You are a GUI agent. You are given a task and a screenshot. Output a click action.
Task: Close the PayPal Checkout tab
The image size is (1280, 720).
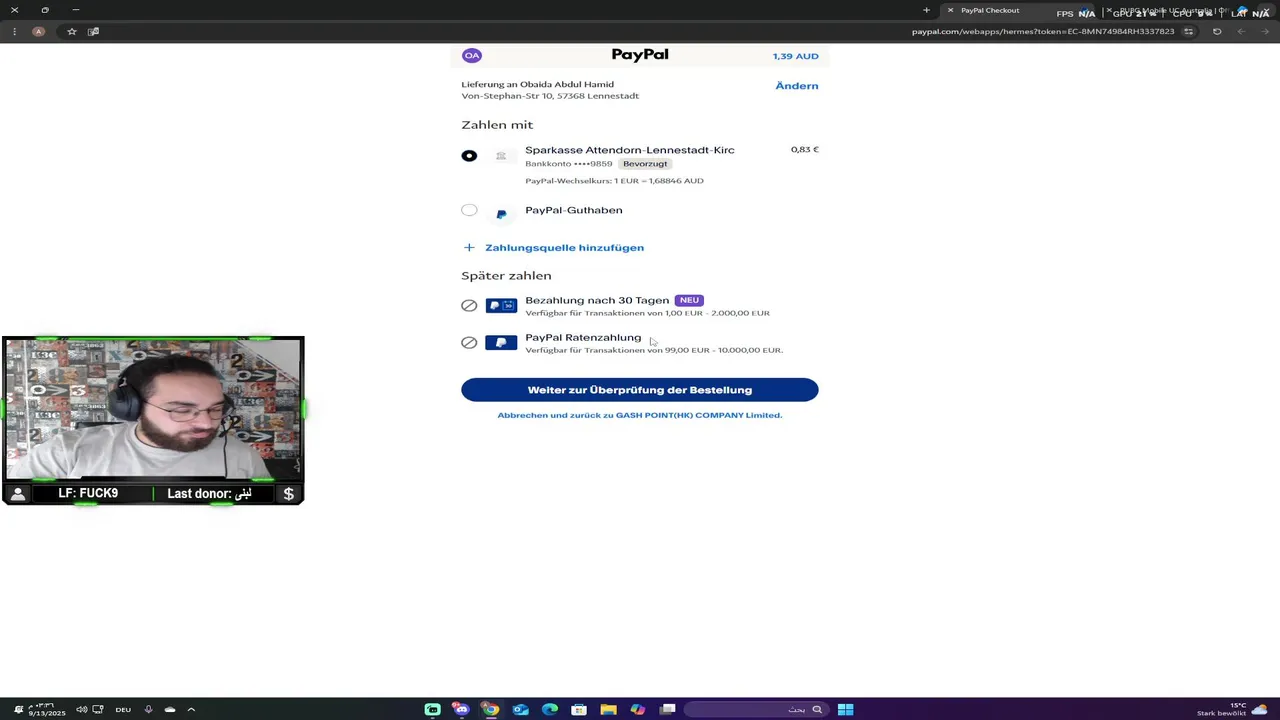click(x=950, y=10)
